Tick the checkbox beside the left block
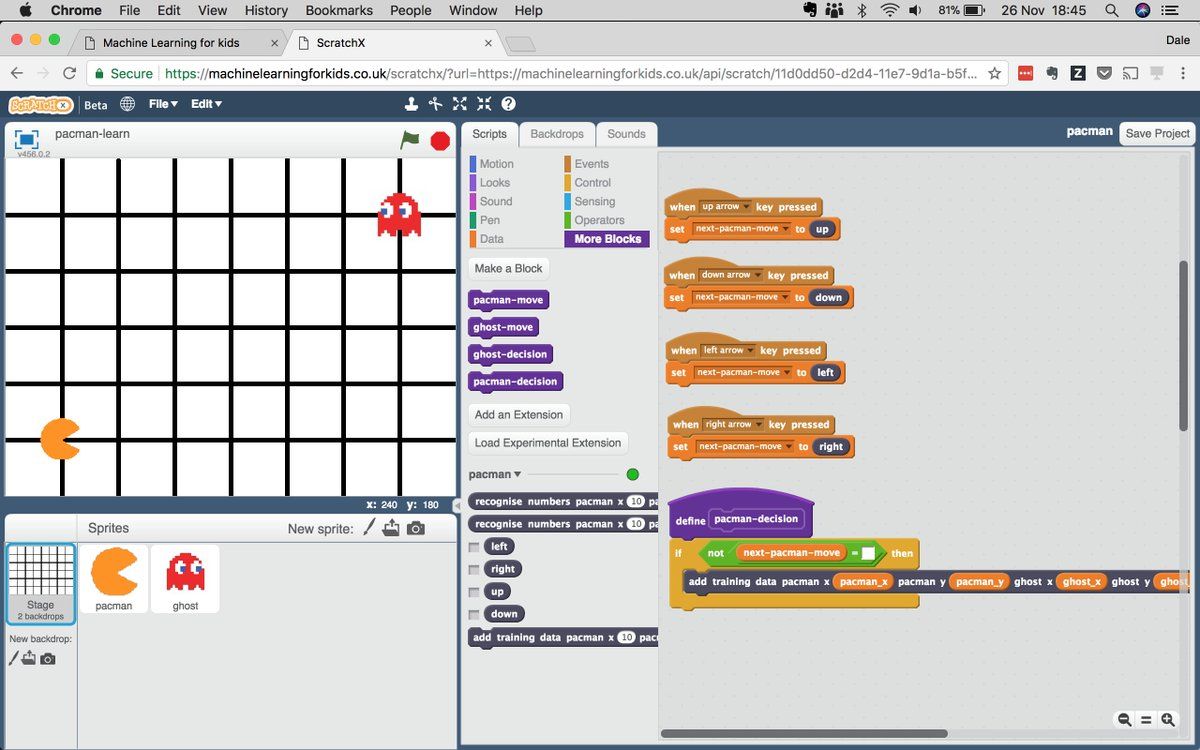Image resolution: width=1200 pixels, height=750 pixels. click(474, 547)
